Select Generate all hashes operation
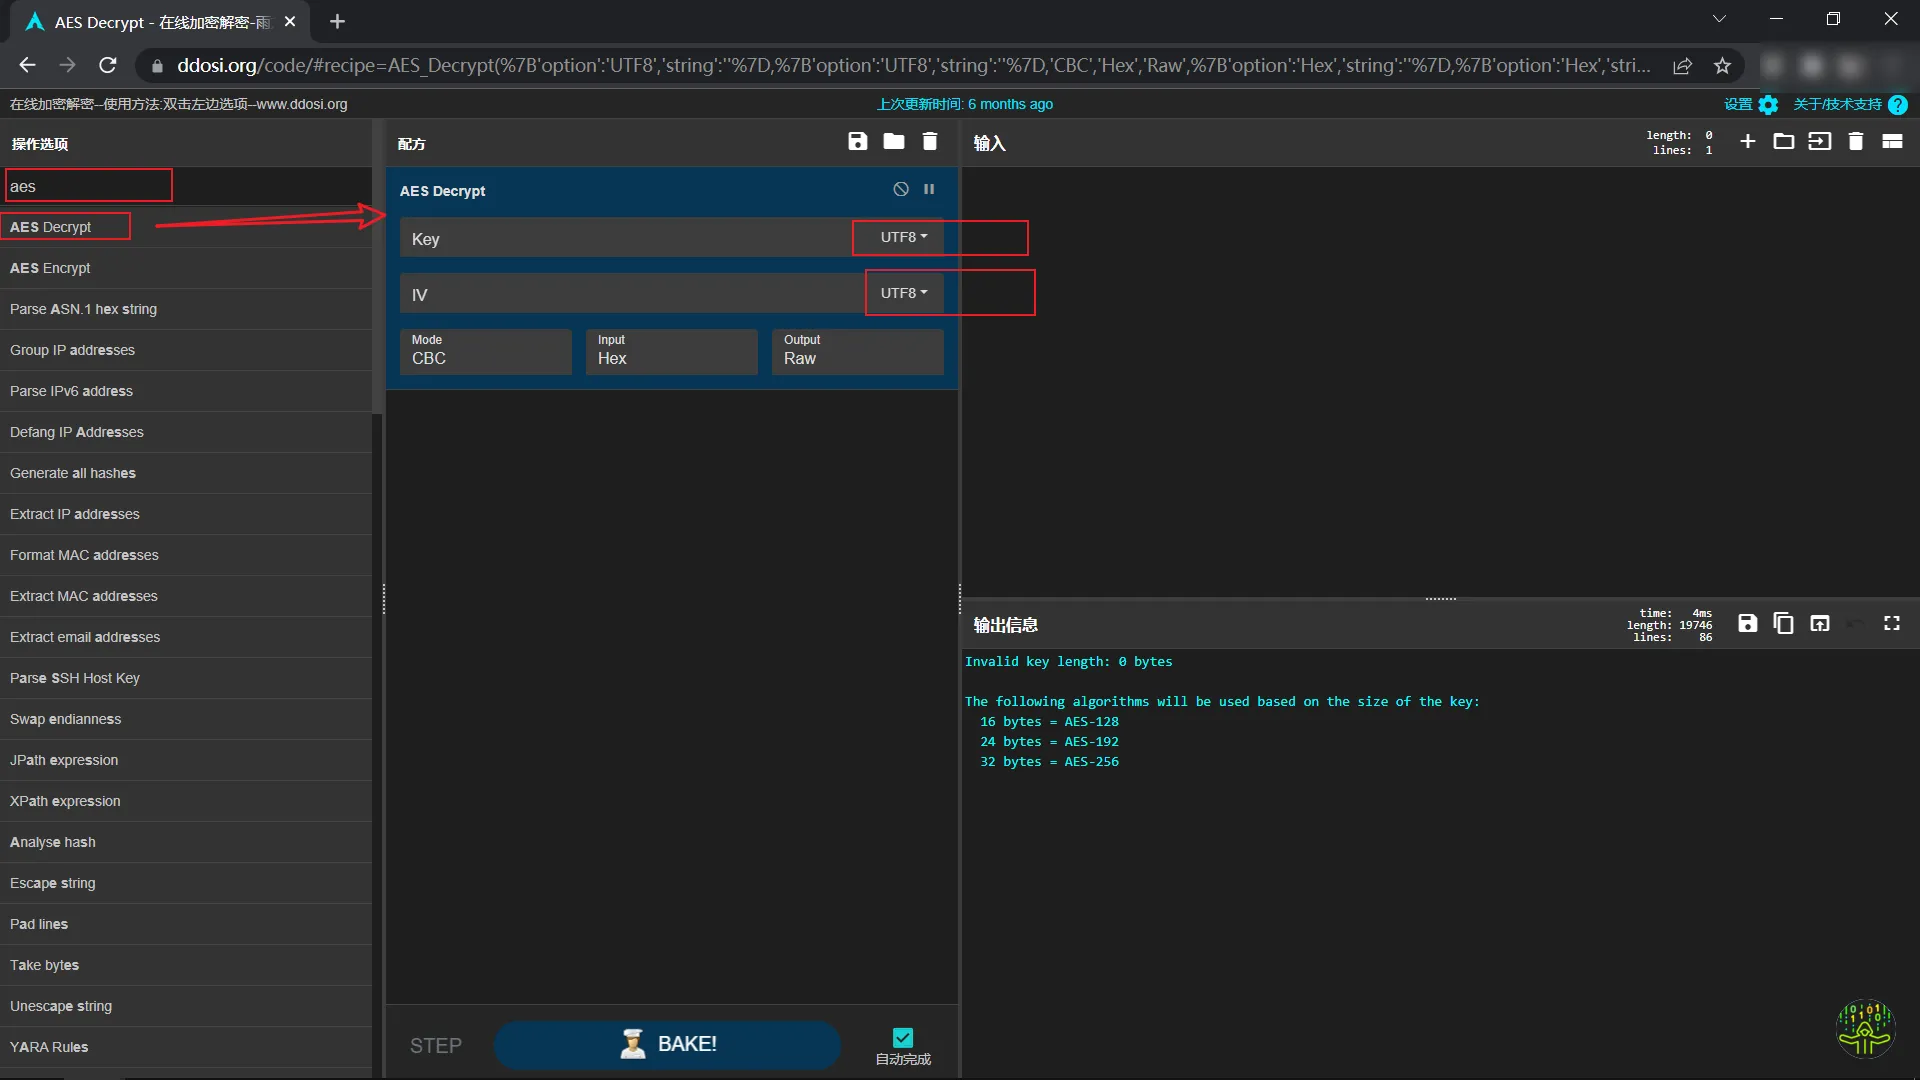The height and width of the screenshot is (1080, 1920). pos(73,473)
